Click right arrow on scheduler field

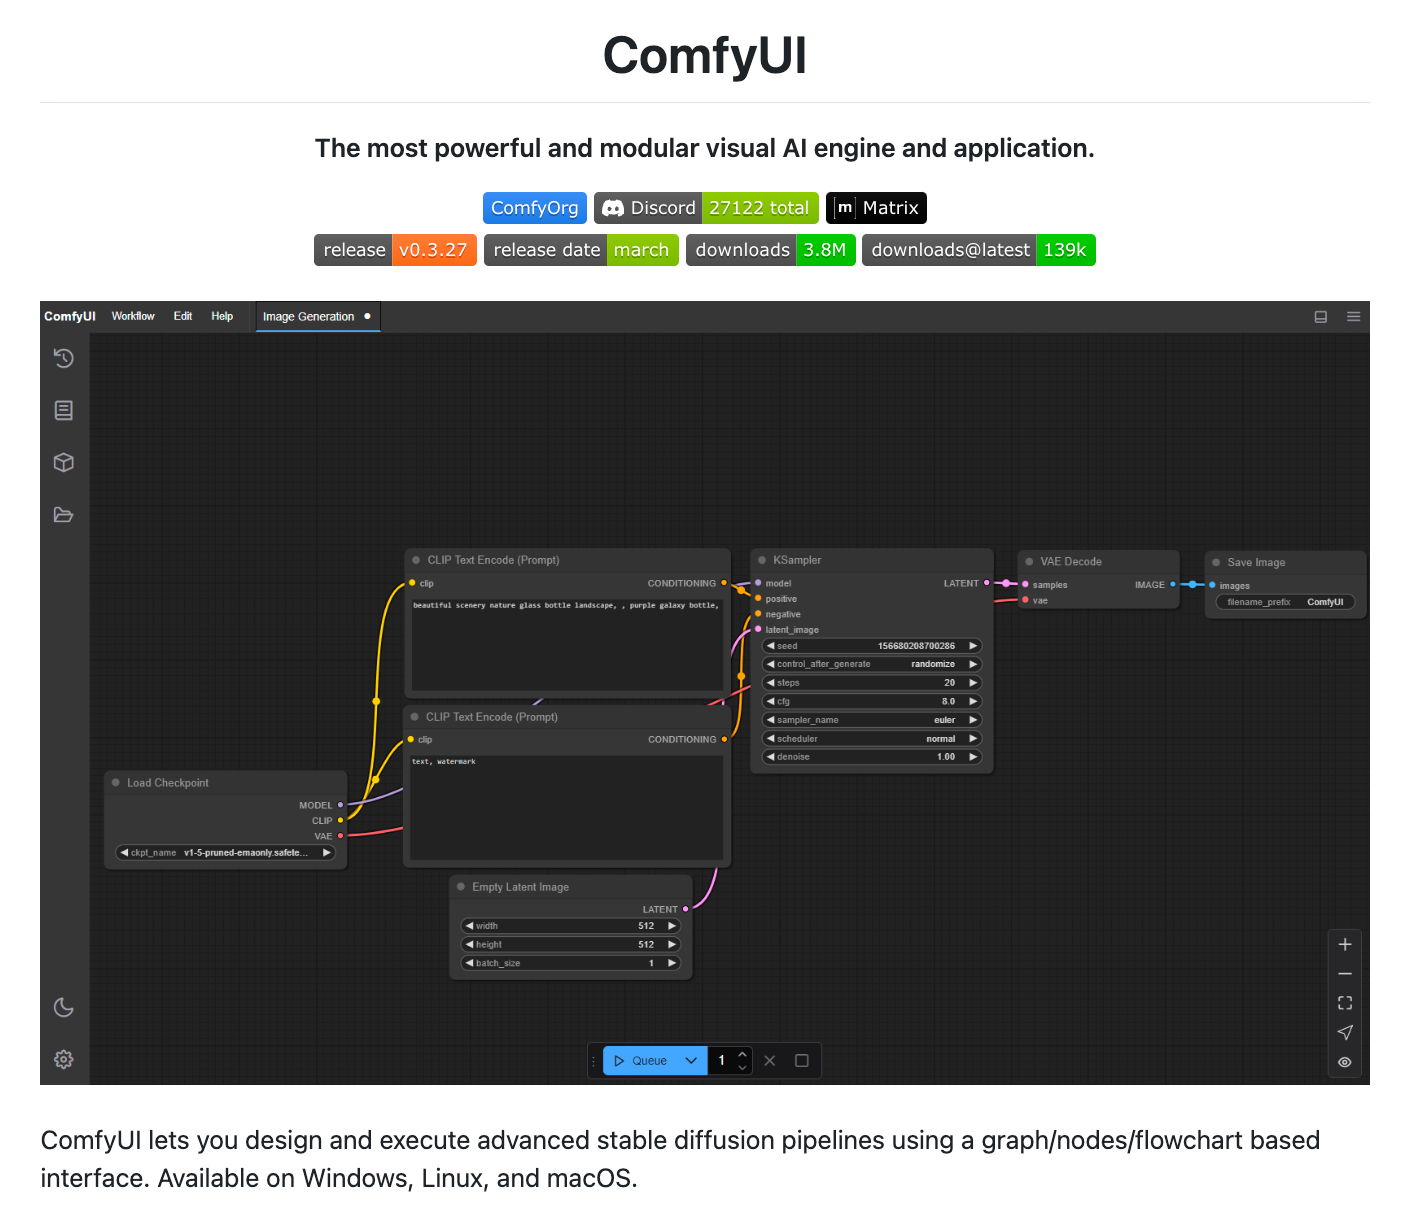click(x=973, y=739)
